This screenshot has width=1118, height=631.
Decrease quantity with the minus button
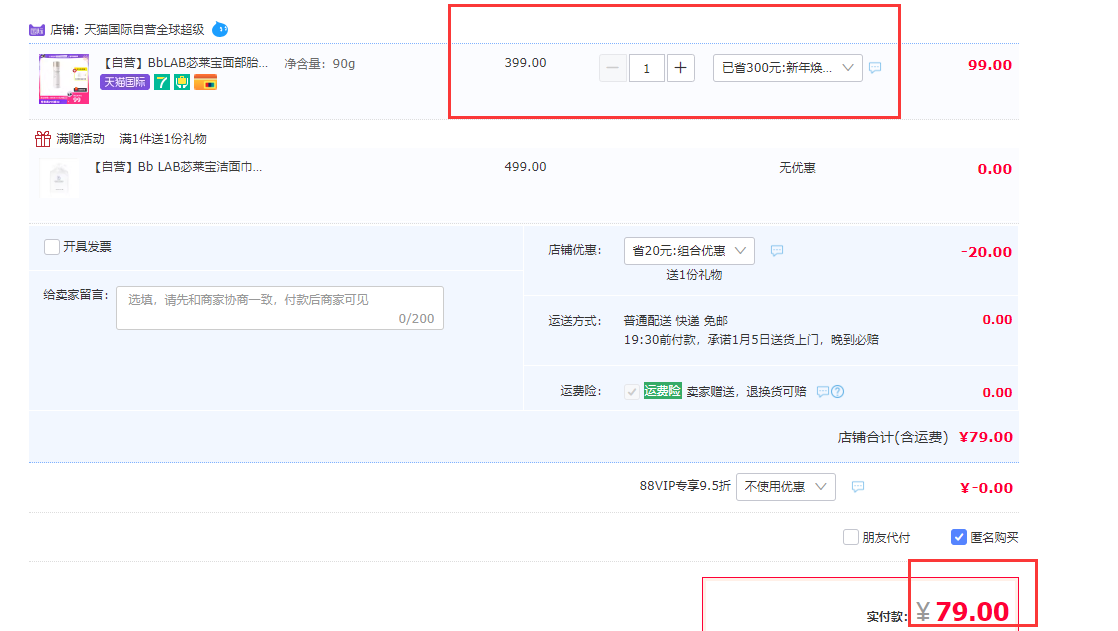[x=614, y=68]
